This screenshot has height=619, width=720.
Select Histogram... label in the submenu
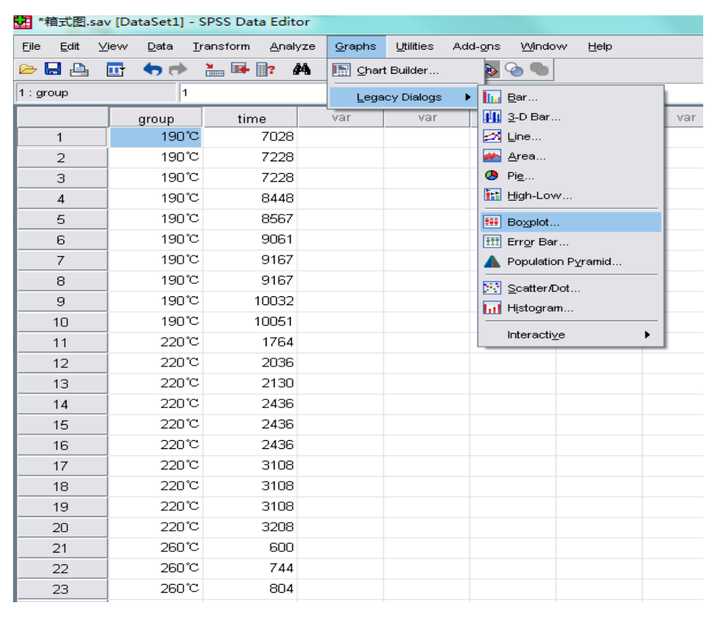pyautogui.click(x=540, y=308)
